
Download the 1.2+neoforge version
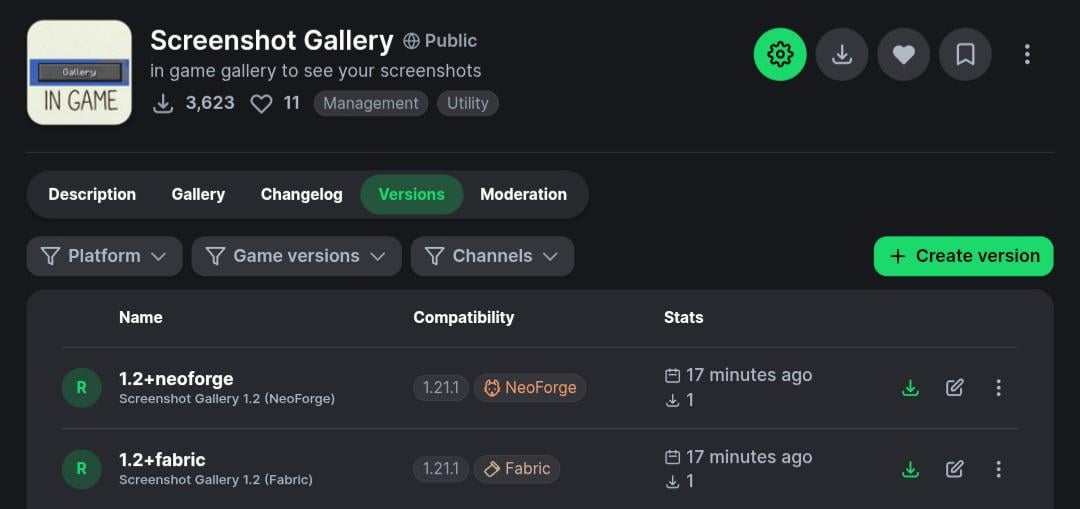tap(910, 388)
